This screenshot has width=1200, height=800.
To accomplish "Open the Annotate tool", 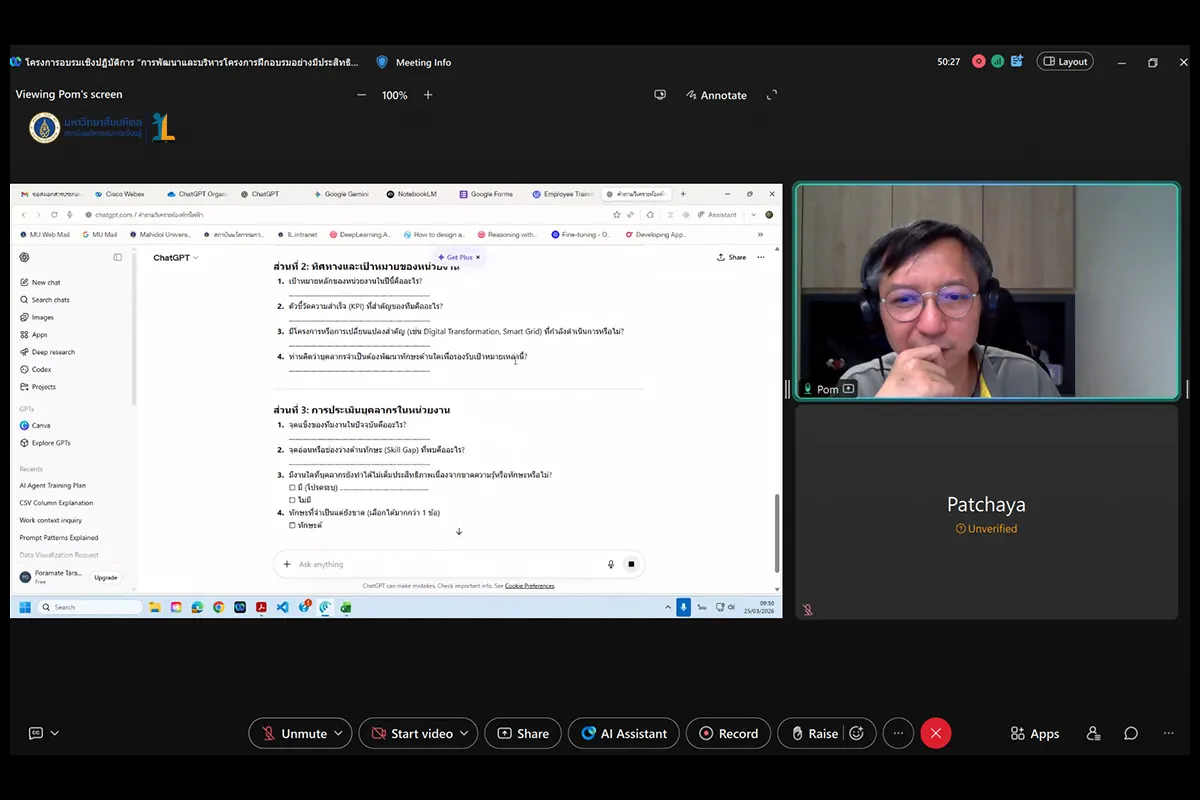I will point(716,95).
